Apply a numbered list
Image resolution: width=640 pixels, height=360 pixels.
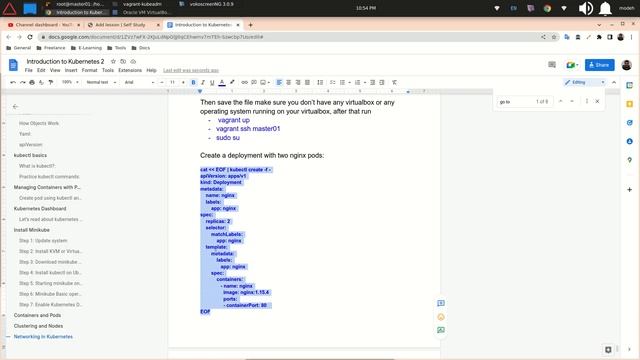point(359,82)
